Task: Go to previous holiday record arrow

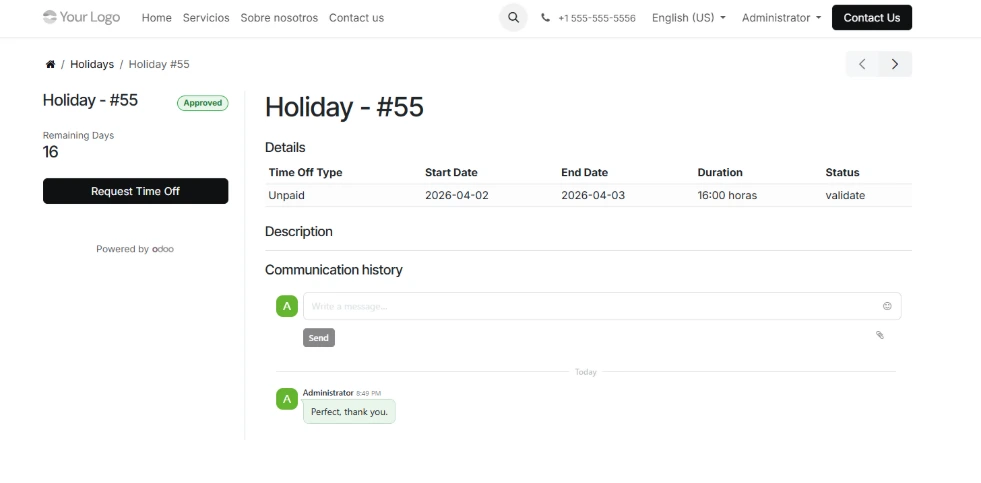Action: click(862, 64)
